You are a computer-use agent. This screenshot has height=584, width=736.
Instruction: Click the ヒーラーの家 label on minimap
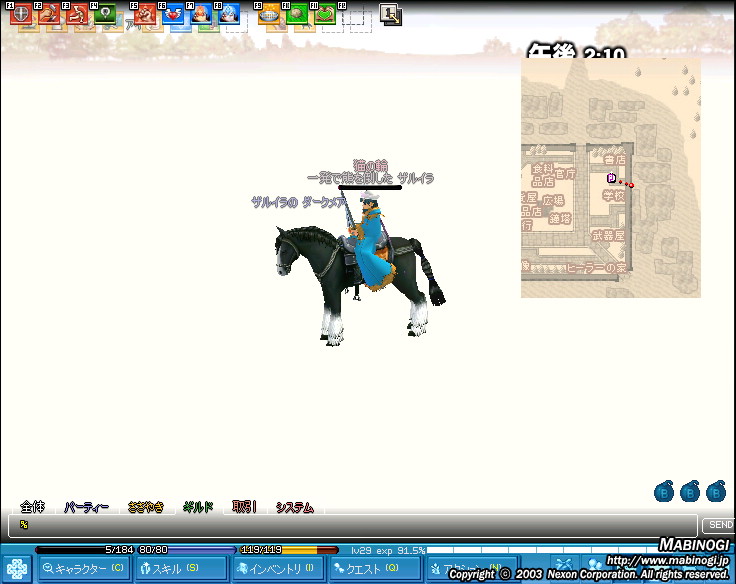pyautogui.click(x=597, y=268)
